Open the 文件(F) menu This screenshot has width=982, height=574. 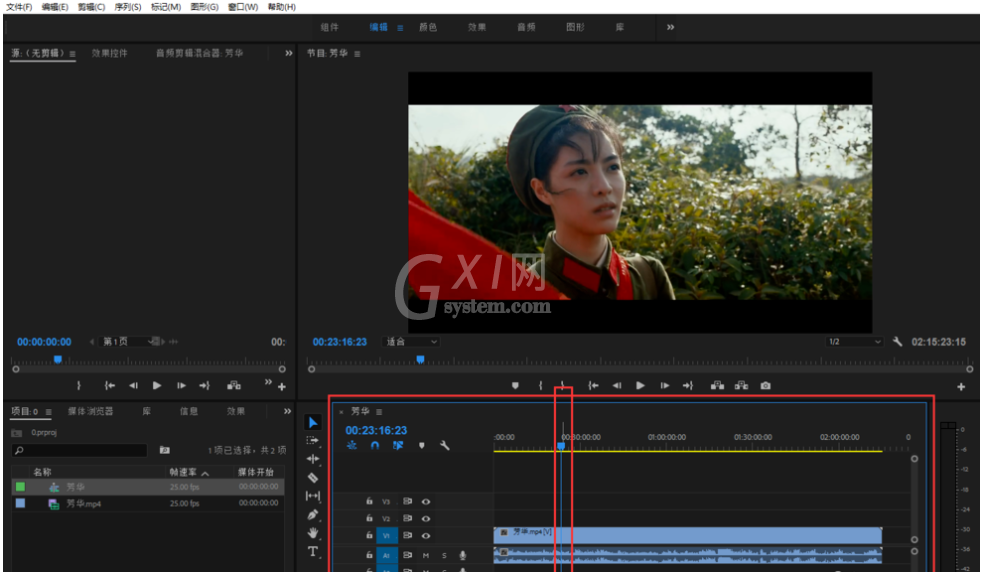19,7
